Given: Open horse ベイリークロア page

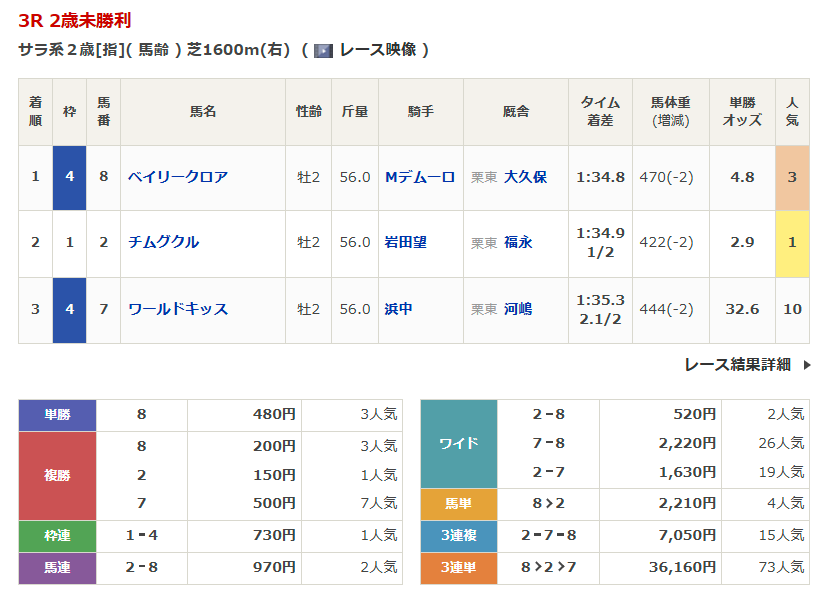Looking at the screenshot, I should (178, 177).
